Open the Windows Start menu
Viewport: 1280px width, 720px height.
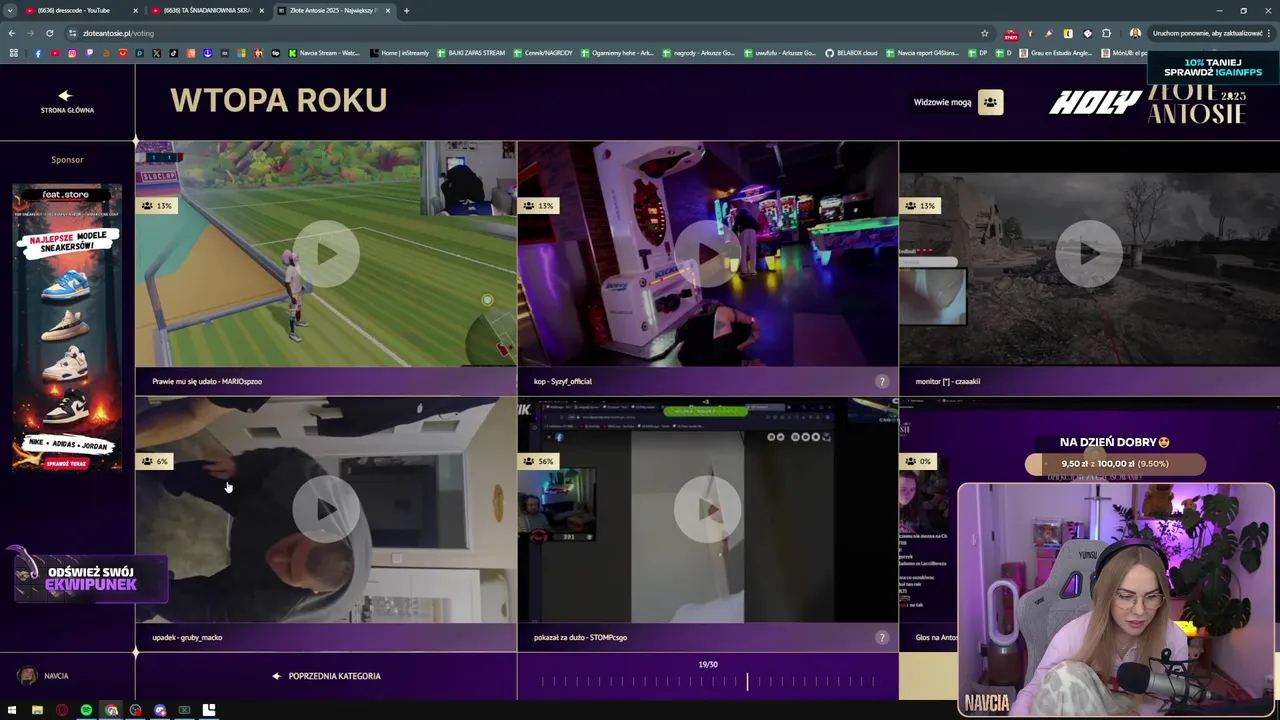tap(12, 710)
